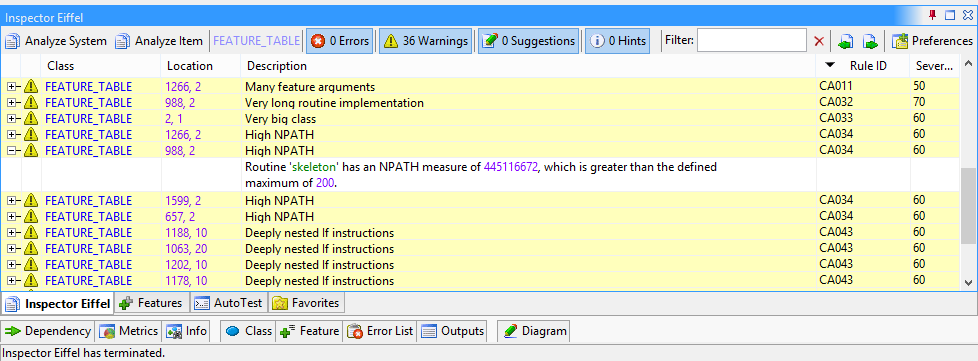Switch to the Inspector Eiffel tab

(x=58, y=304)
